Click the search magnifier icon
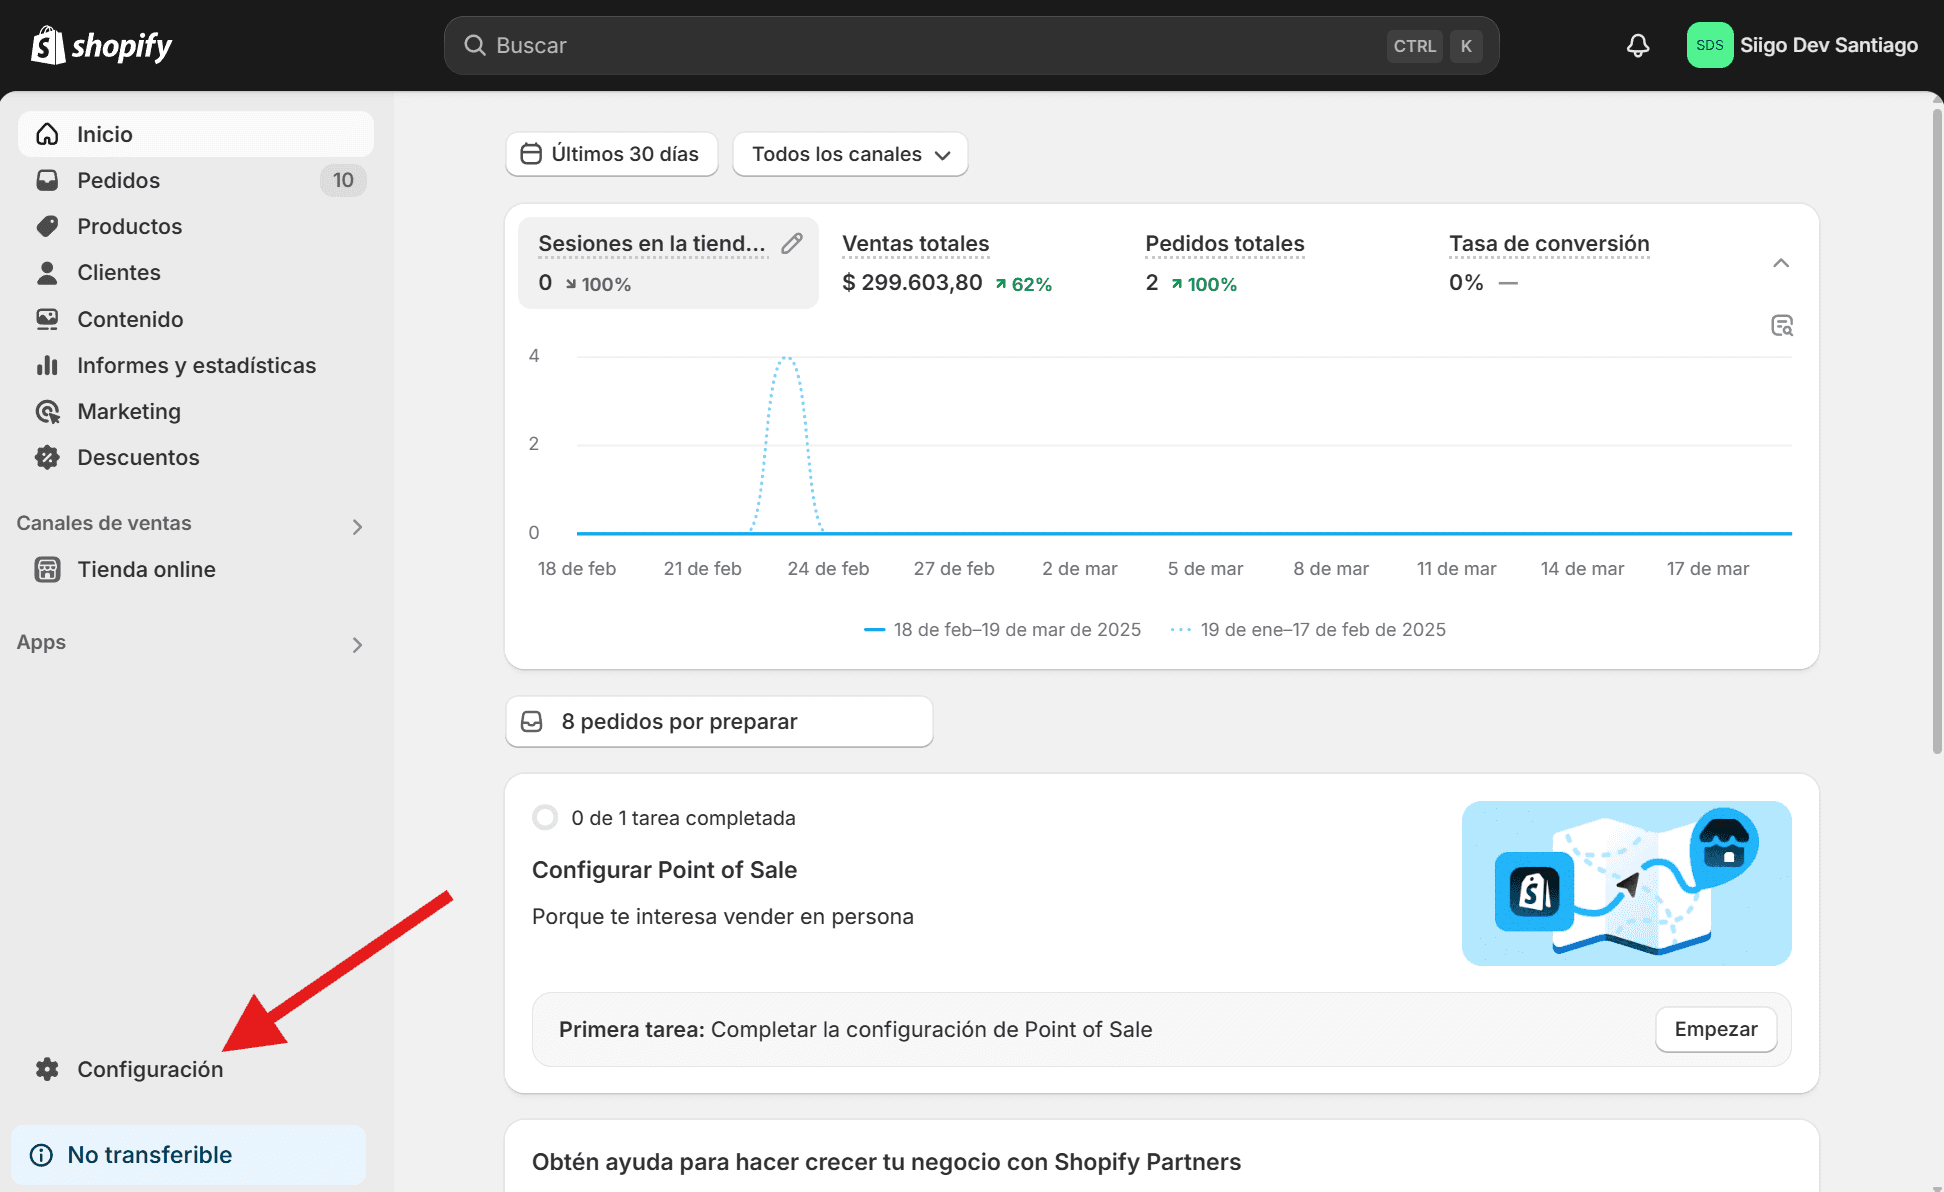This screenshot has height=1192, width=1944. coord(475,45)
